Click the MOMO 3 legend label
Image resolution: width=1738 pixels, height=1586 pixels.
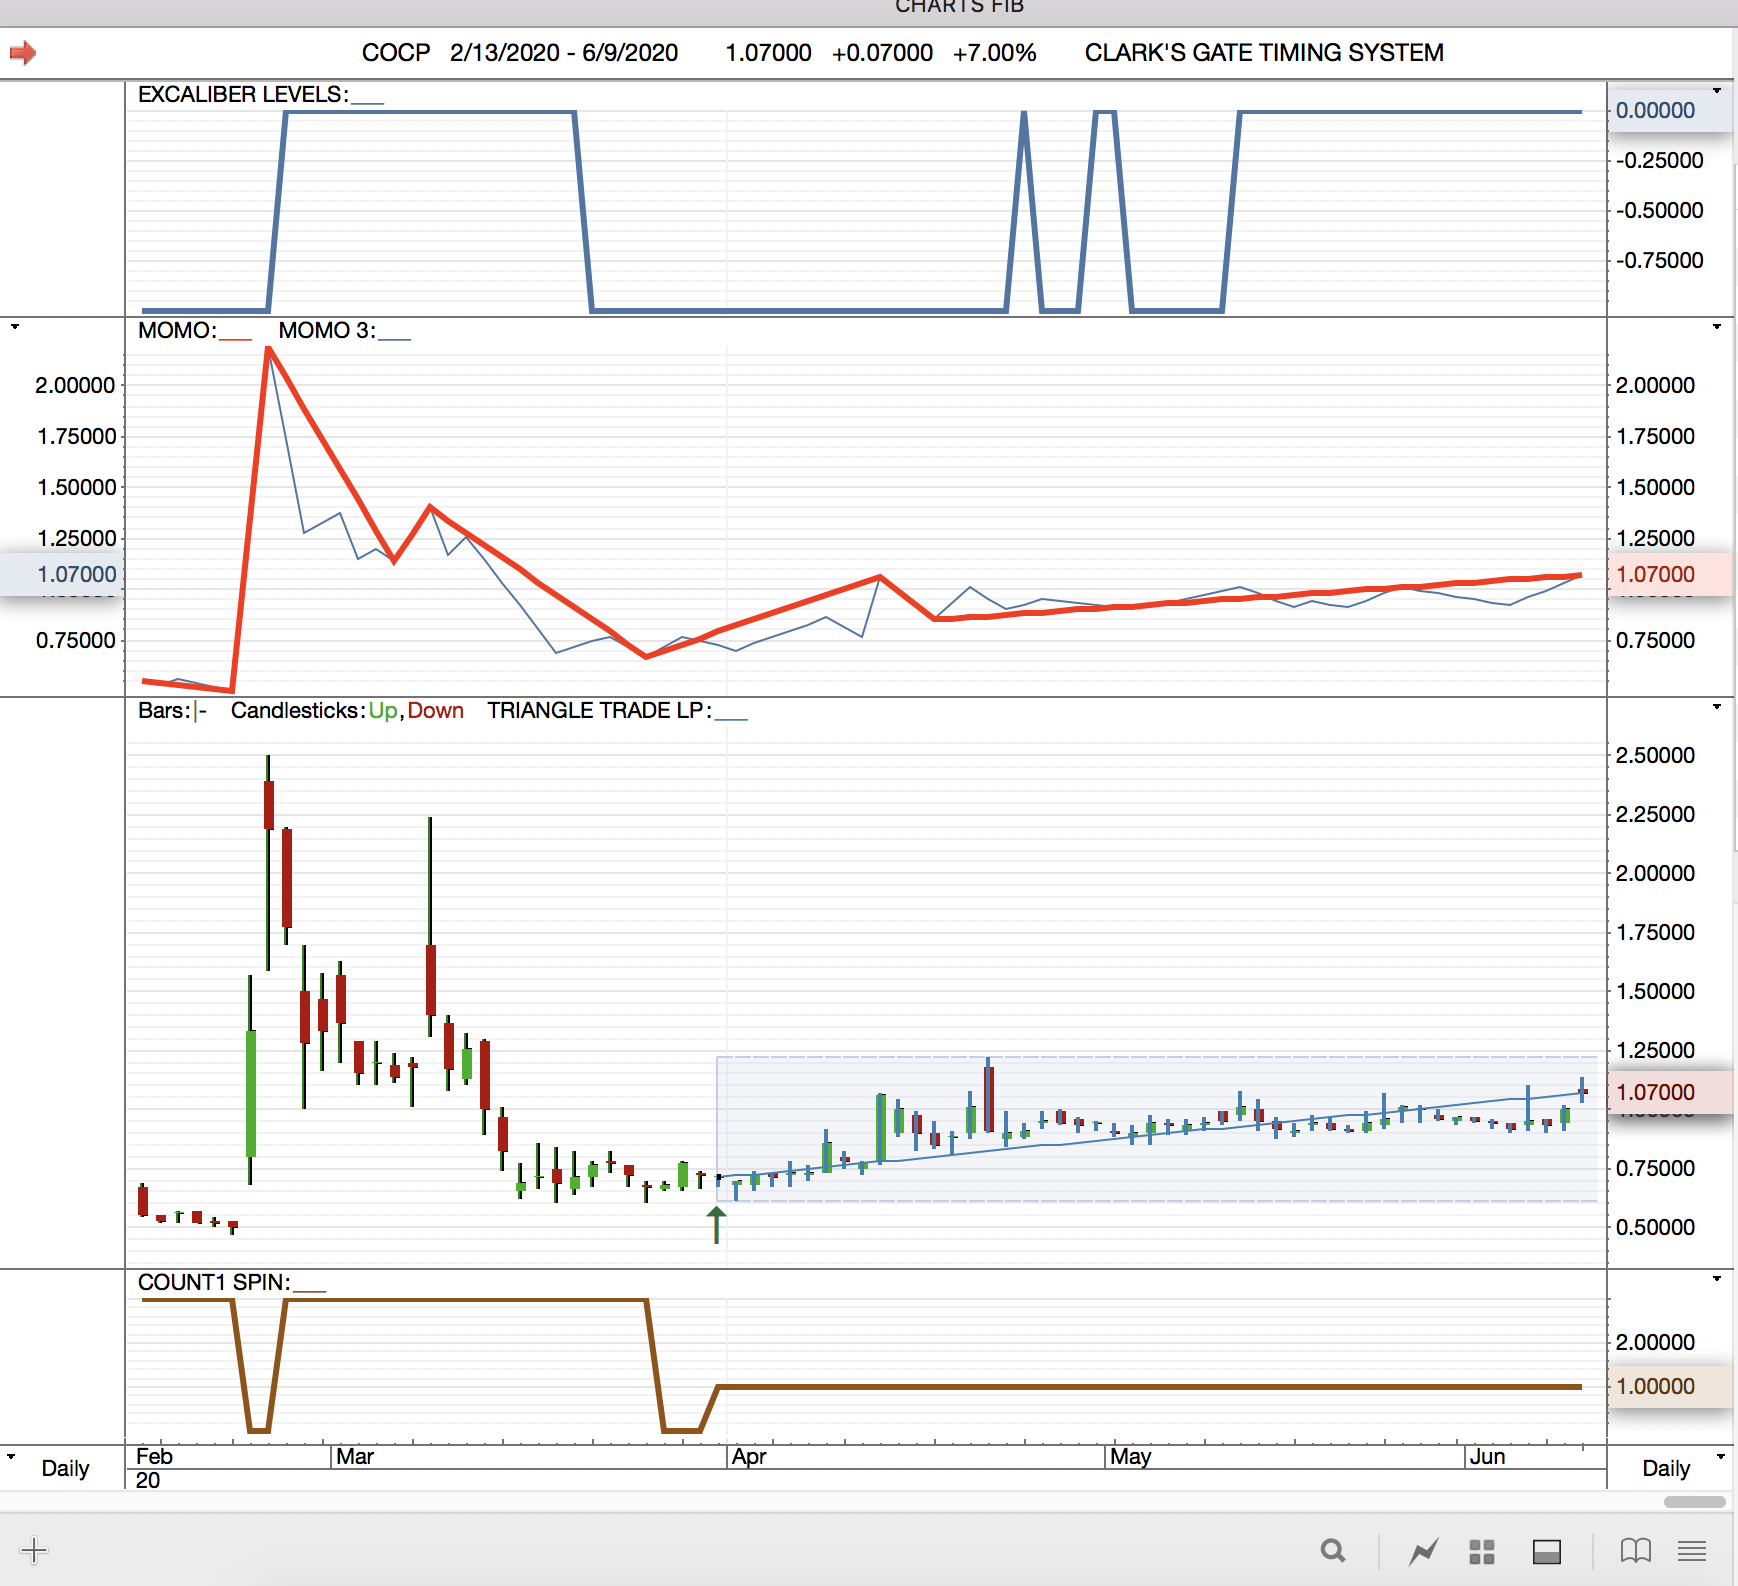pyautogui.click(x=327, y=331)
